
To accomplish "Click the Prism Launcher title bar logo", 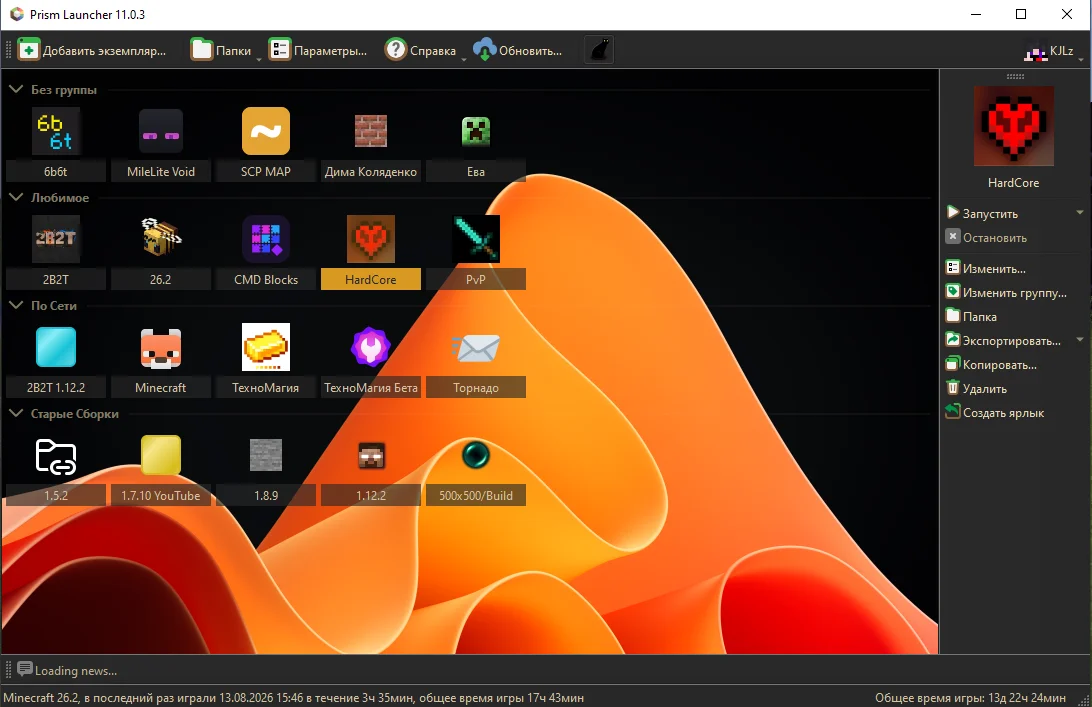I will (x=16, y=14).
